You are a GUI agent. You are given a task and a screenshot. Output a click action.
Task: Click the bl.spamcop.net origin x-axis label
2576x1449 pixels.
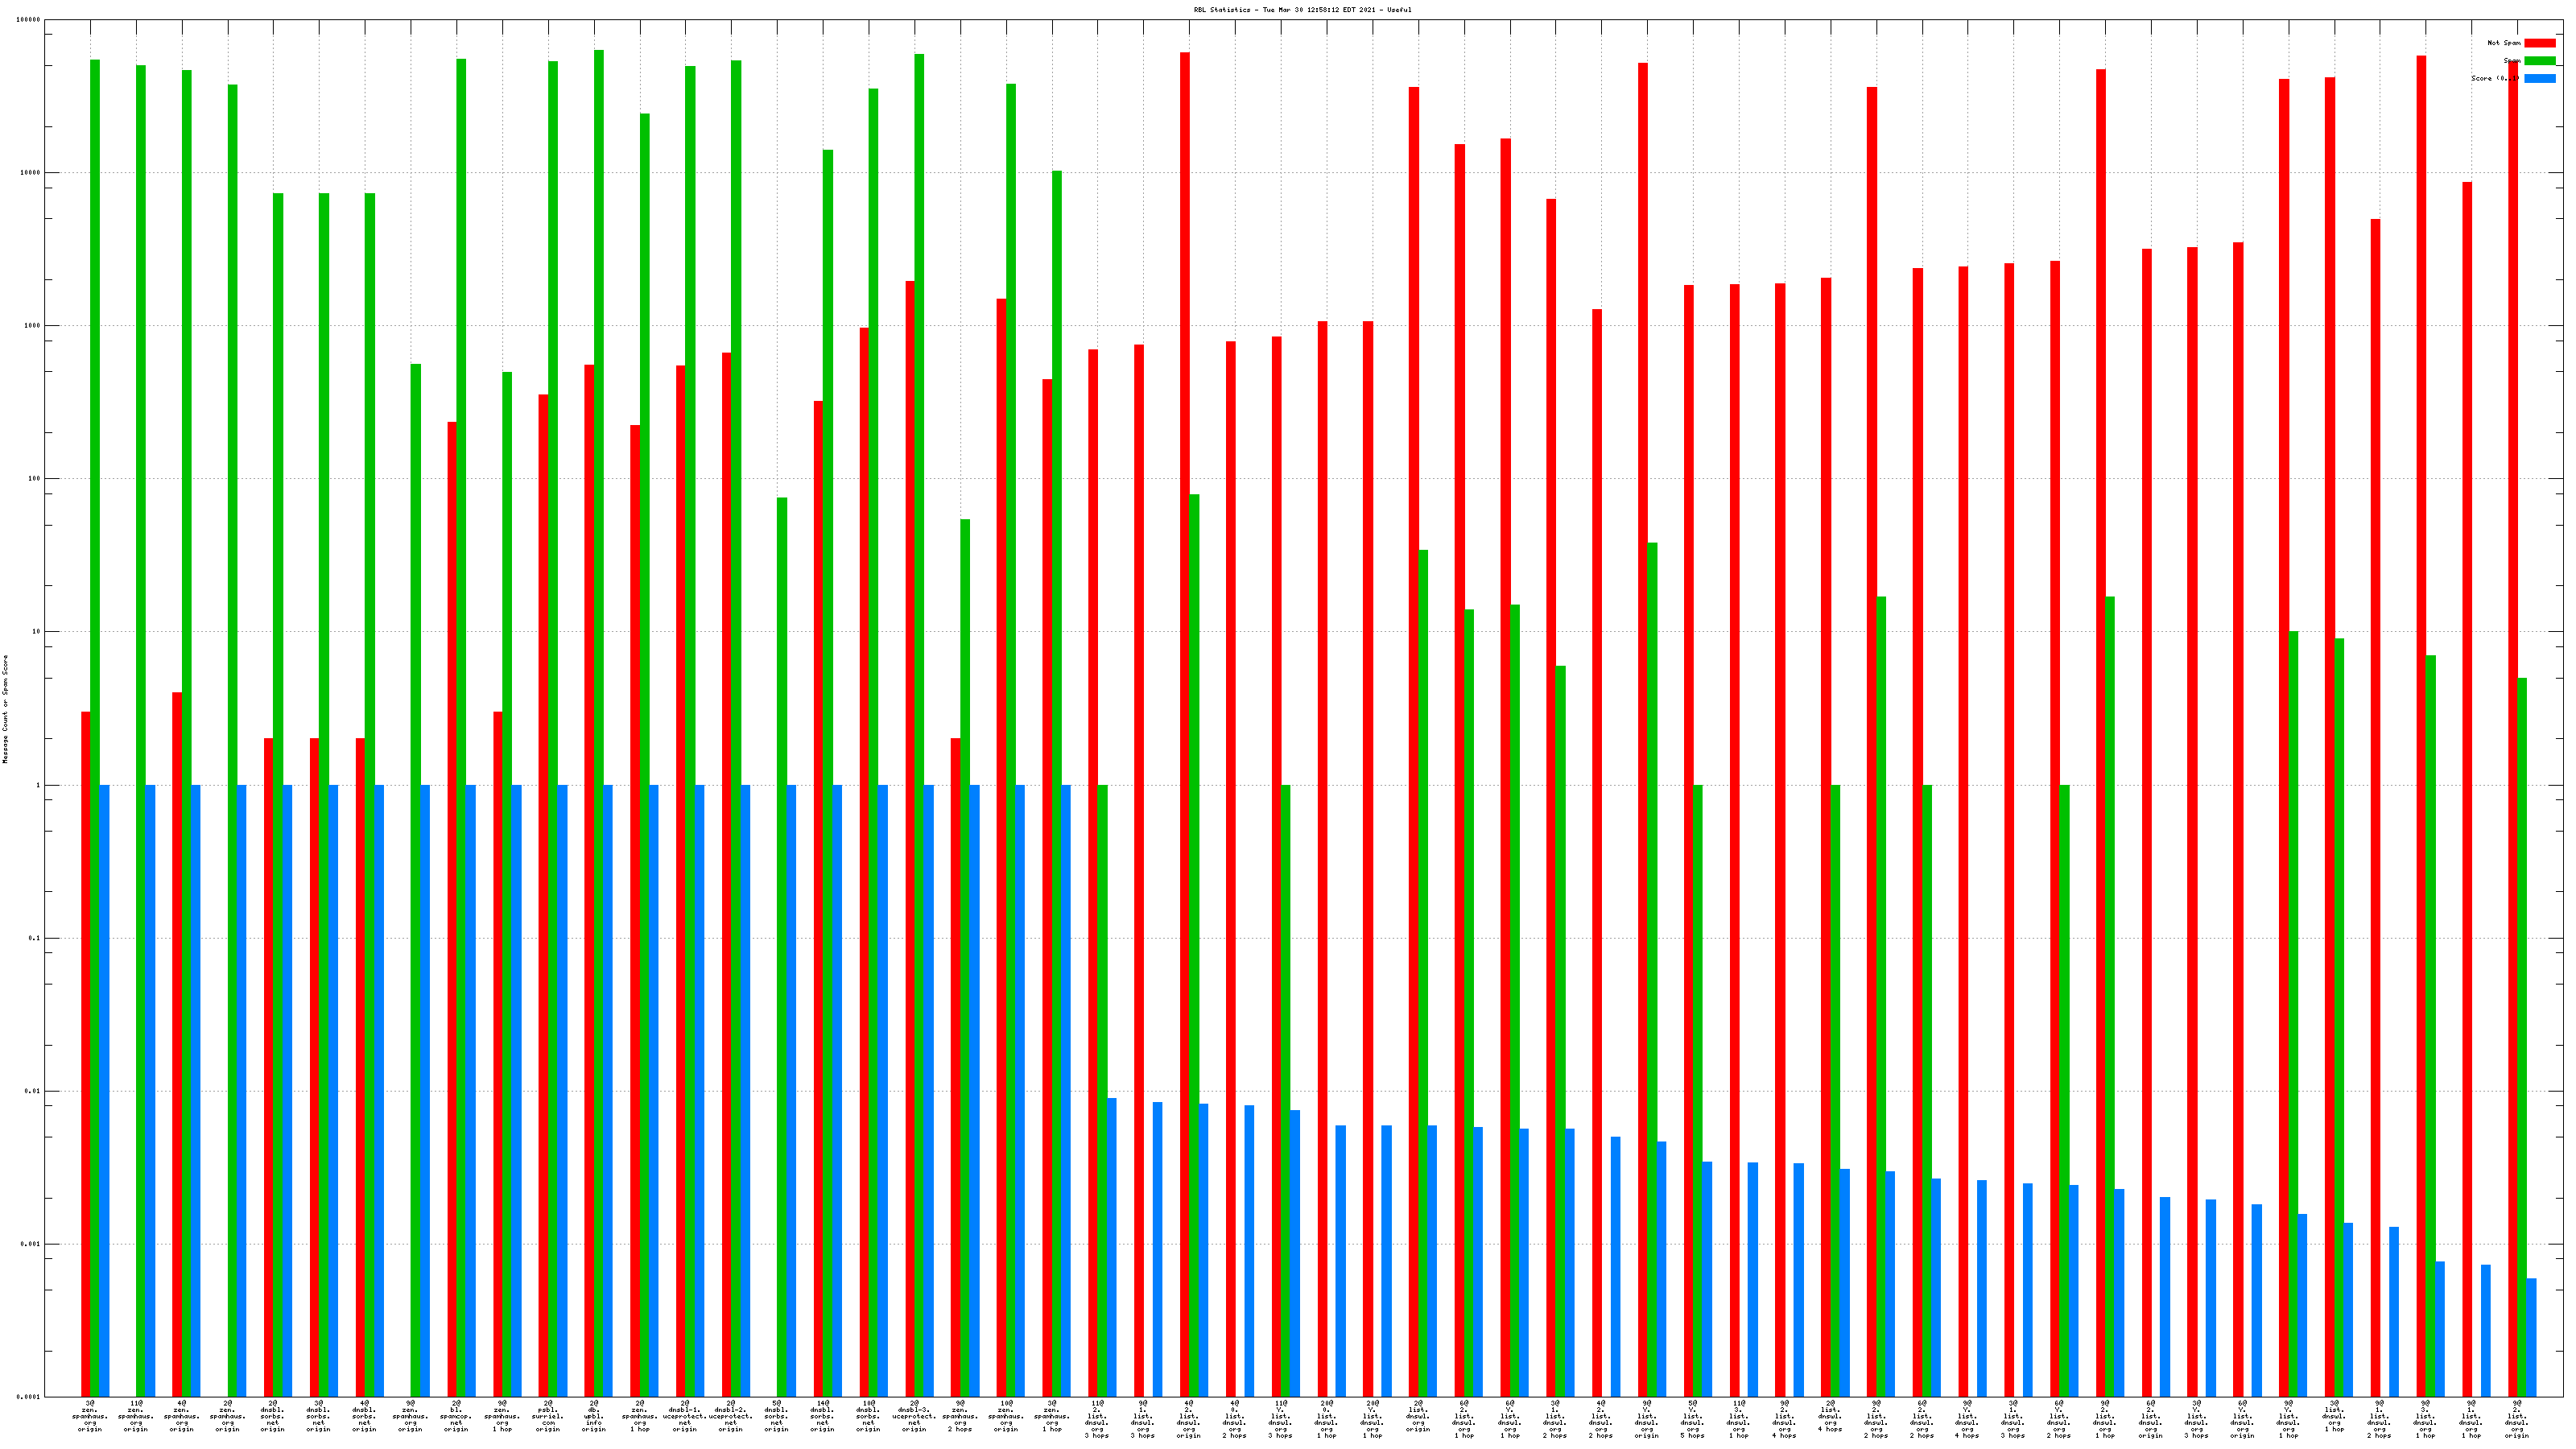click(456, 1416)
